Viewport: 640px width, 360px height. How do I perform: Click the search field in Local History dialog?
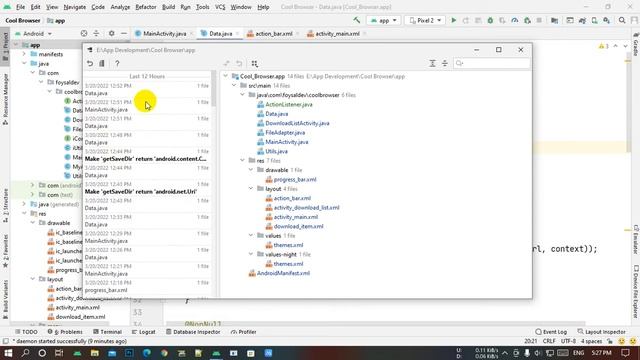(492, 63)
